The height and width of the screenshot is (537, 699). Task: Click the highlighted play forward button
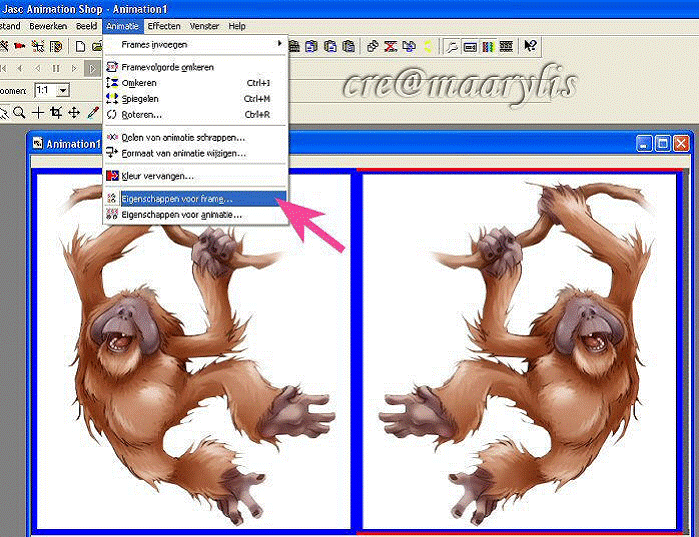coord(92,69)
